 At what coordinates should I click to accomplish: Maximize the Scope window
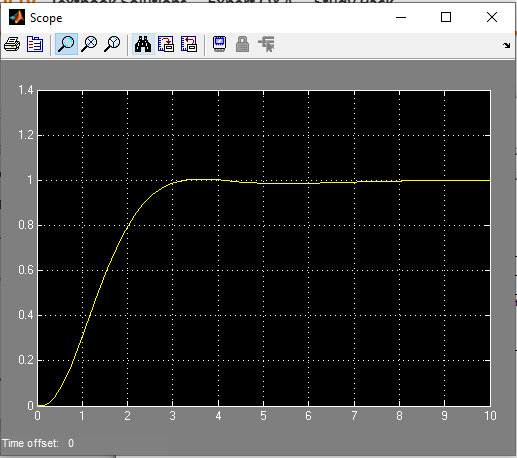pos(446,17)
